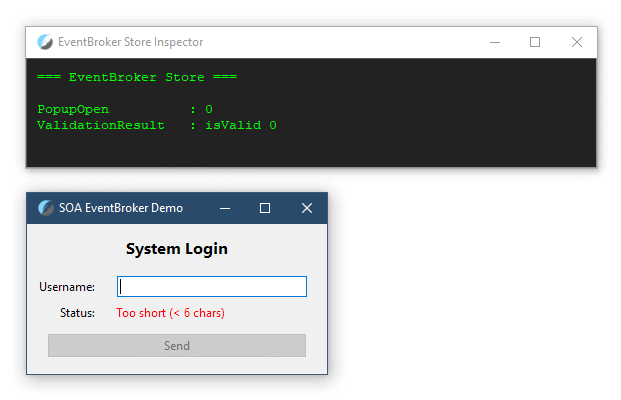
Task: Click the EventBroker Store Inspector app icon
Action: (45, 42)
